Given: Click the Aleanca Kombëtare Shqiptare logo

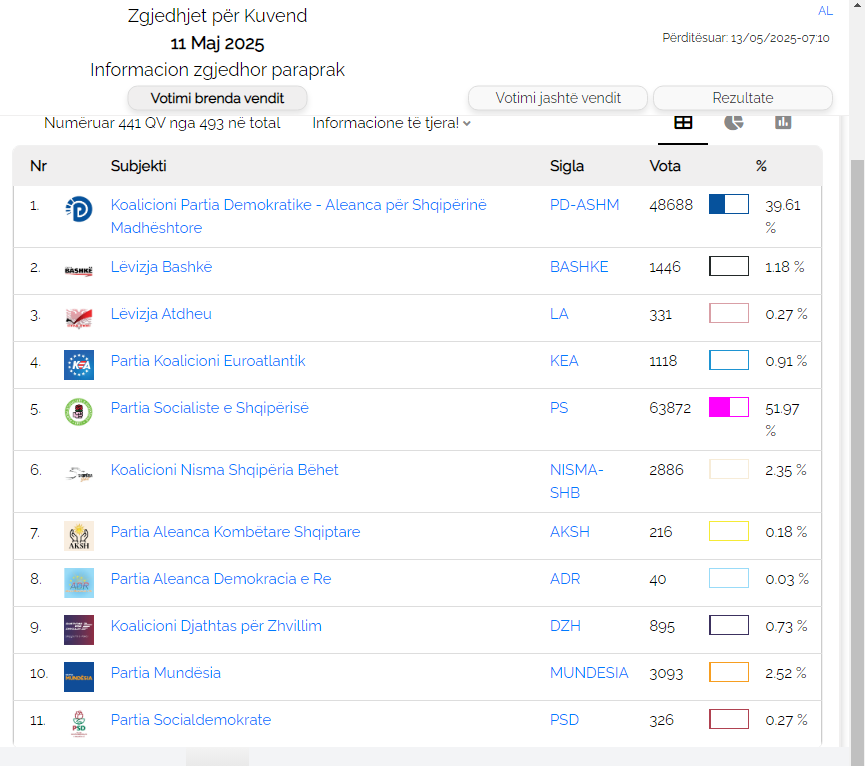Looking at the screenshot, I should pyautogui.click(x=78, y=535).
